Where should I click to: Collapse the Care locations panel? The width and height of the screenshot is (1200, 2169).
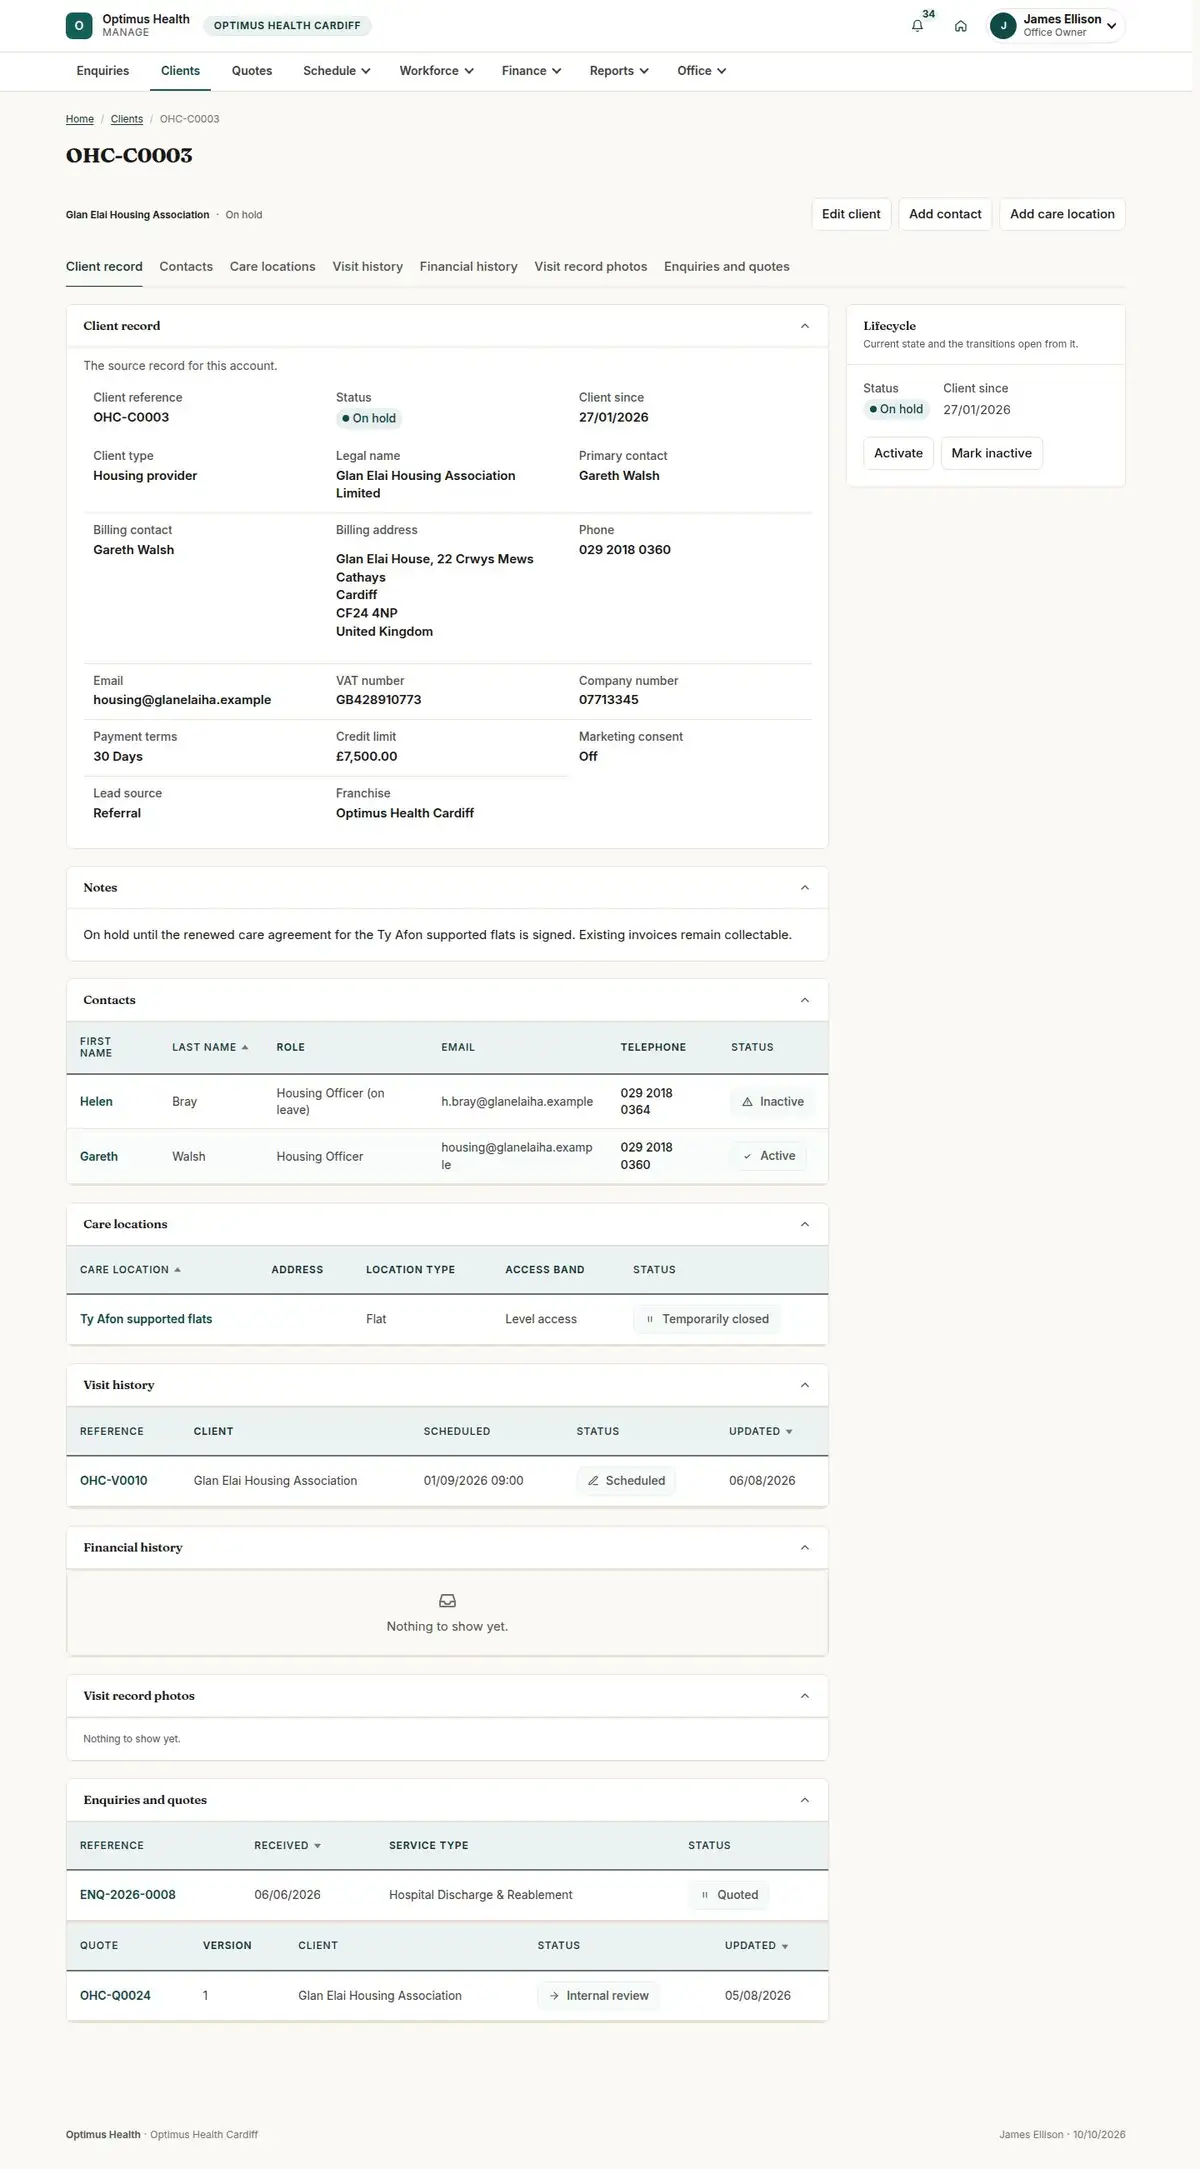click(x=805, y=1224)
